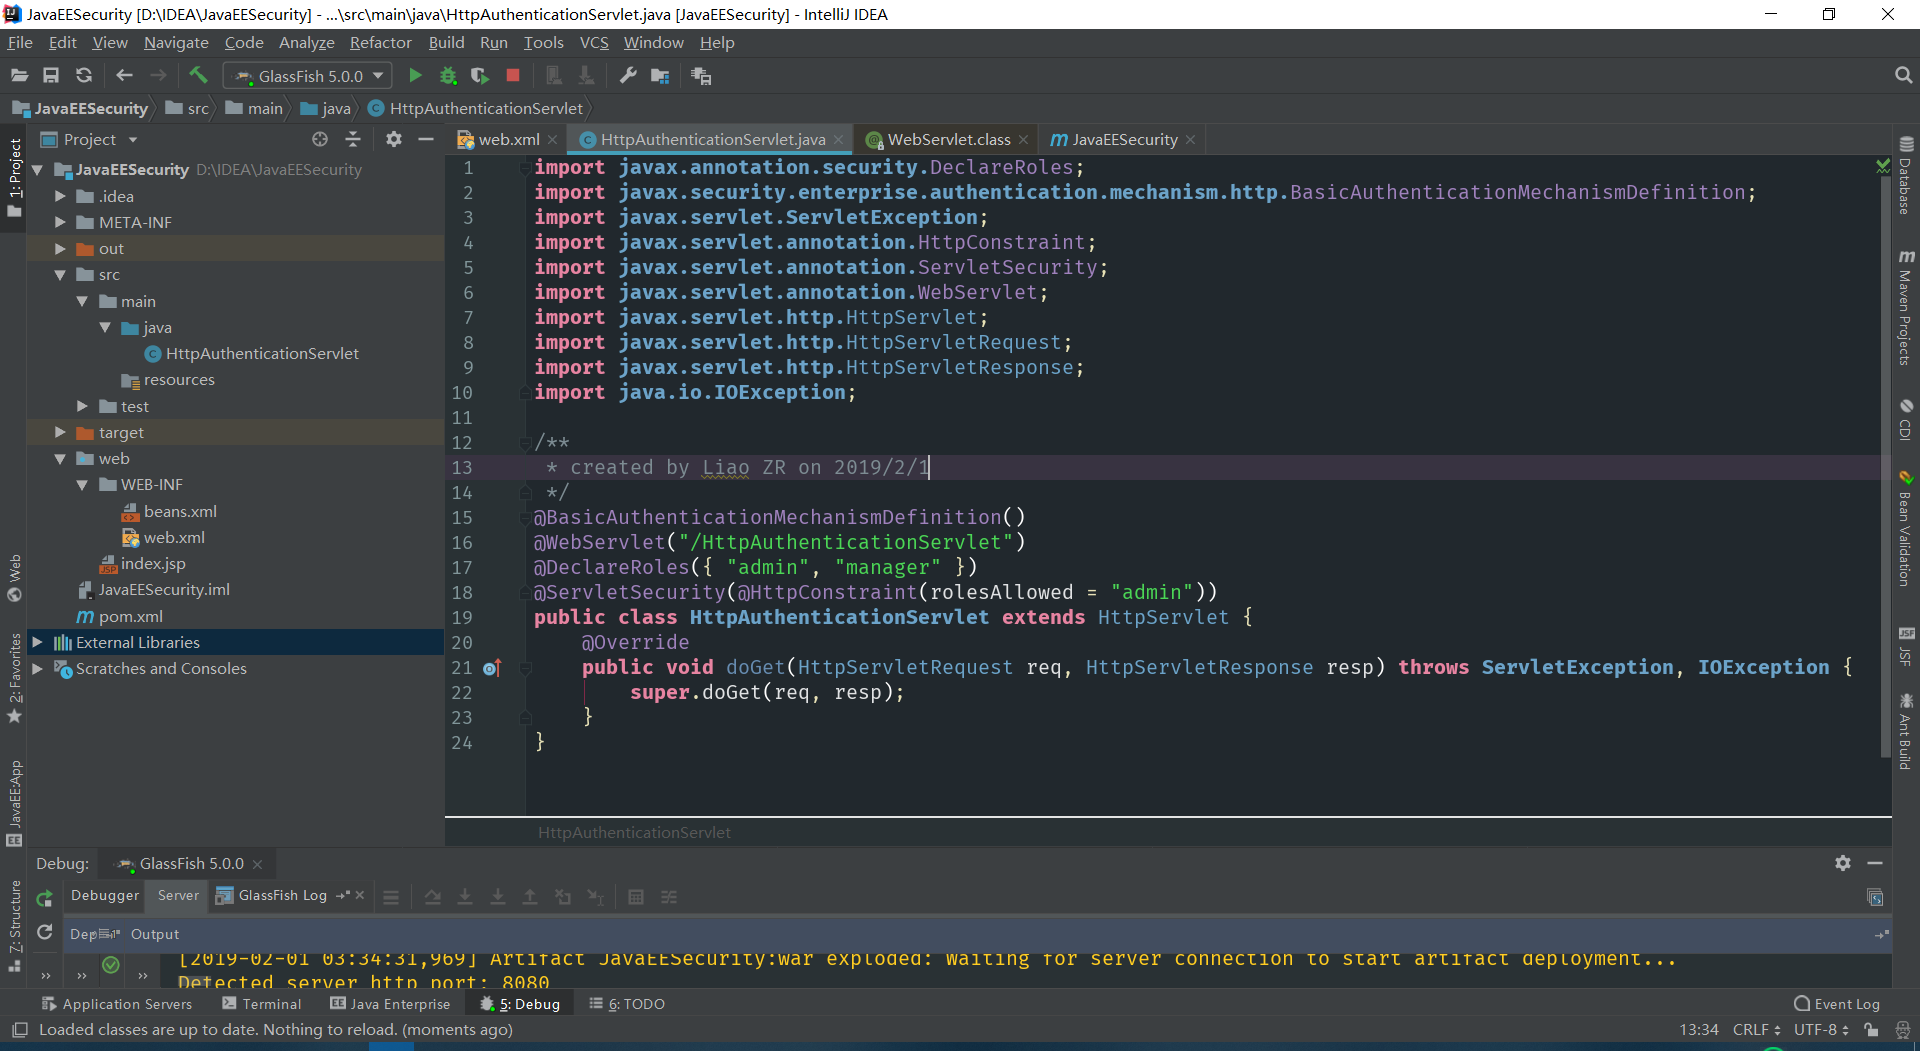Open file using the Open toolbar icon

click(x=19, y=76)
